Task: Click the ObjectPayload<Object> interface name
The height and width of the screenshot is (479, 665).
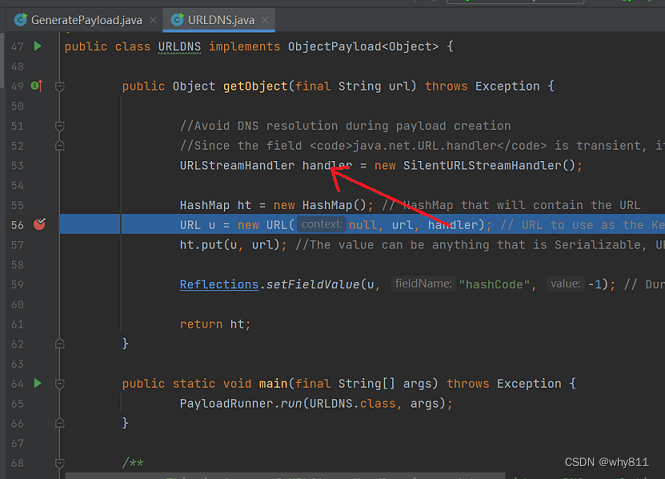Action: click(x=363, y=47)
